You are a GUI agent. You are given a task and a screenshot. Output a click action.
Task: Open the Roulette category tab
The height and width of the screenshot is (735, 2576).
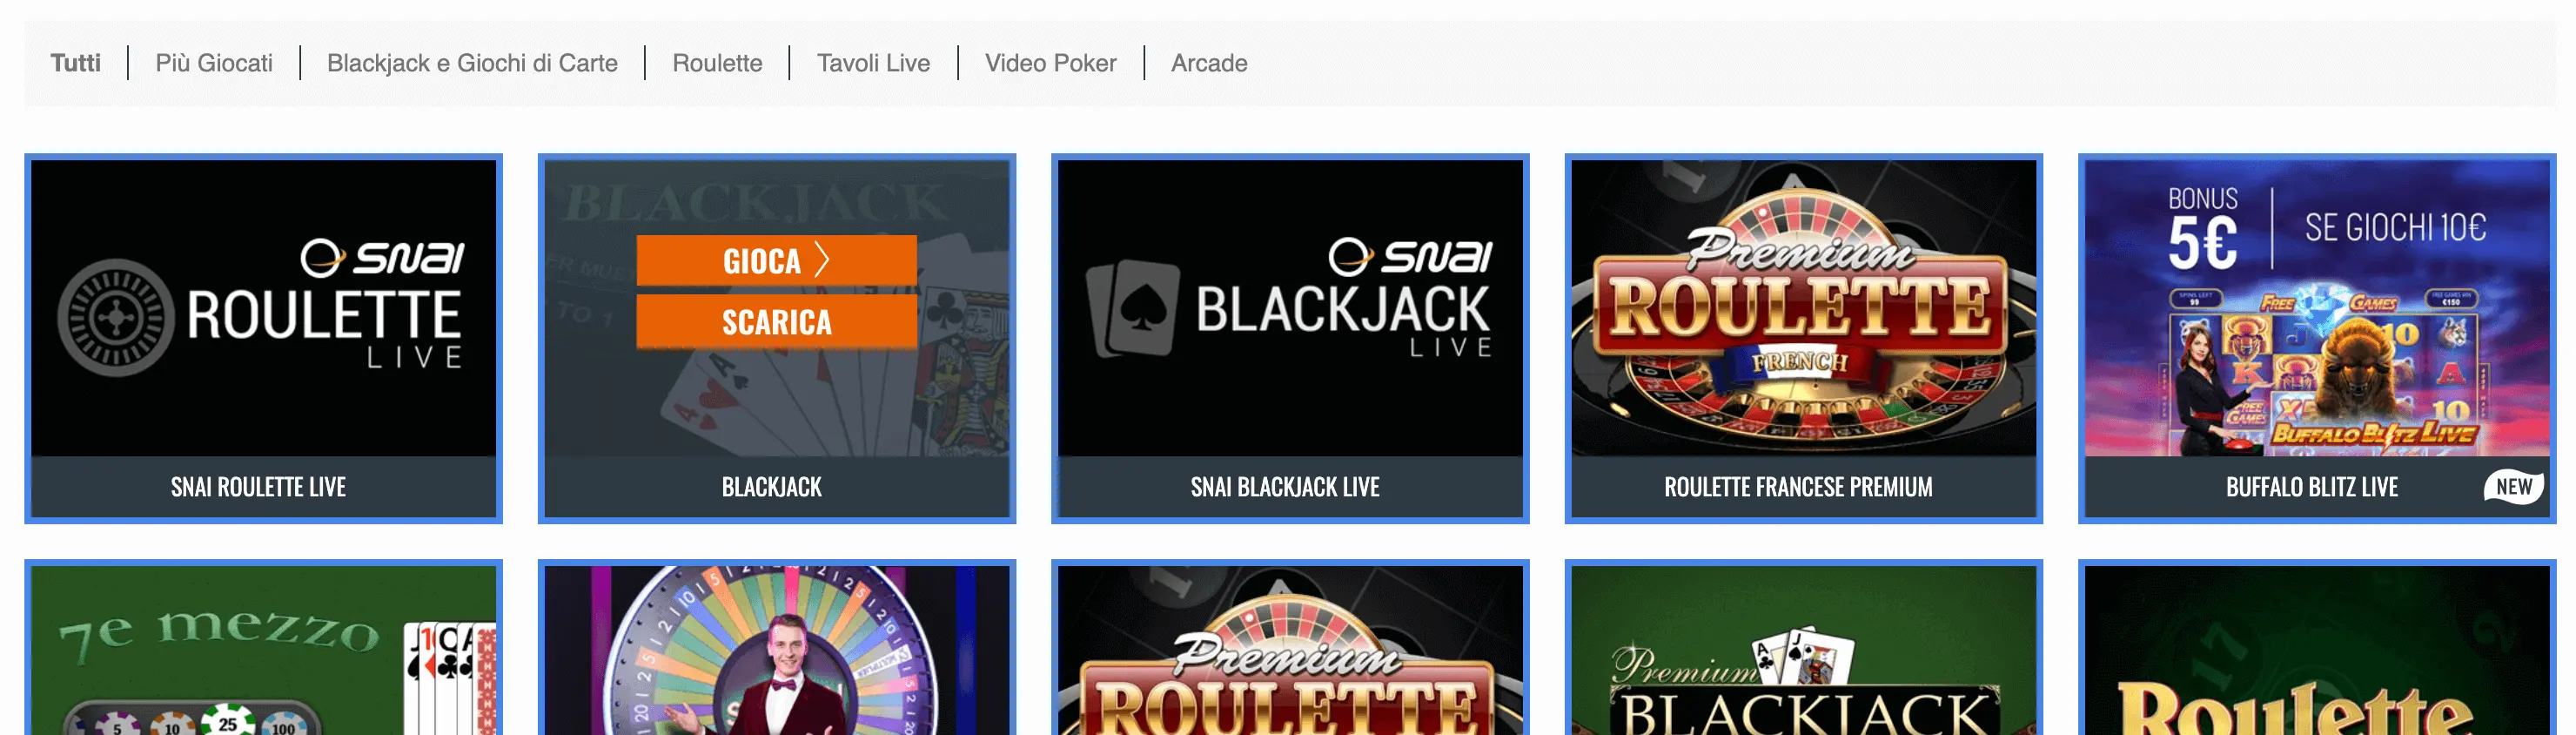coord(717,63)
